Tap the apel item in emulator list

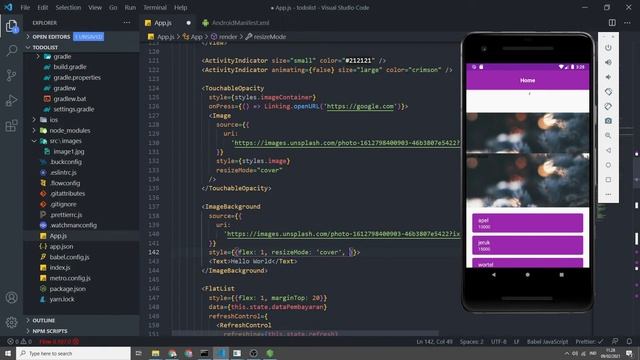click(x=527, y=223)
